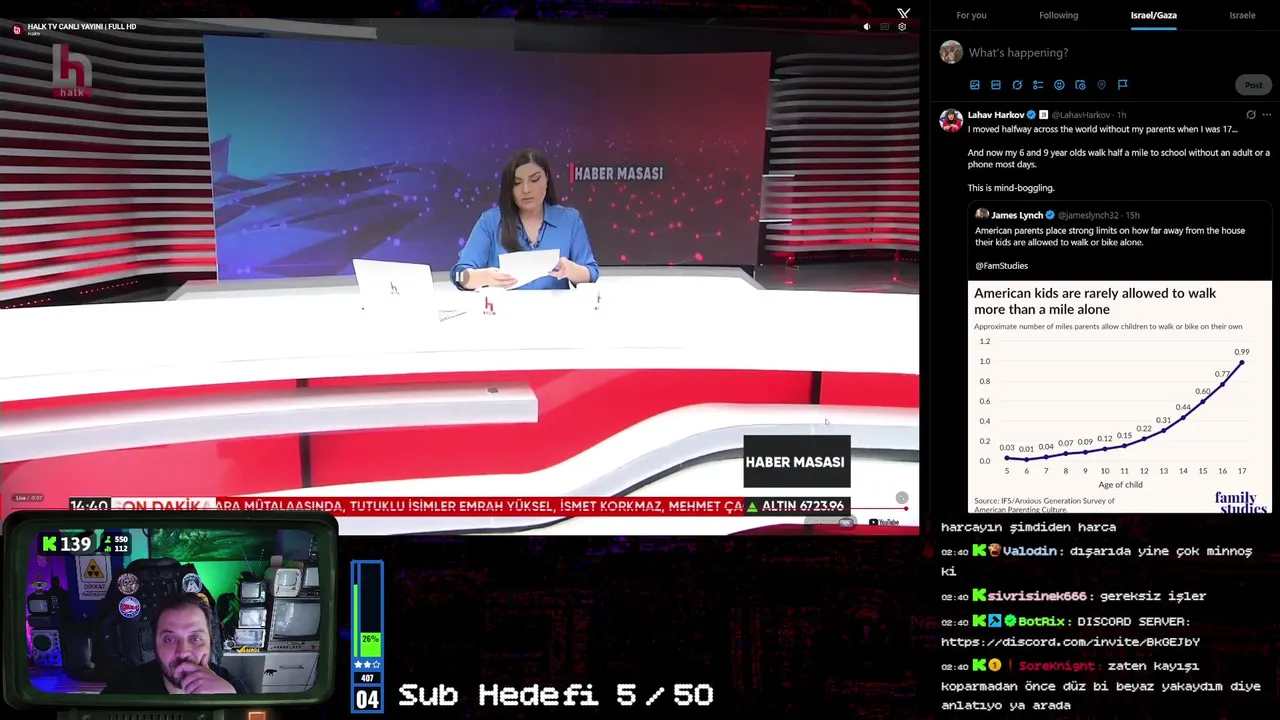Click Grok icon on Lahav Harkov's tweet
This screenshot has width=1280, height=720.
tap(1250, 115)
